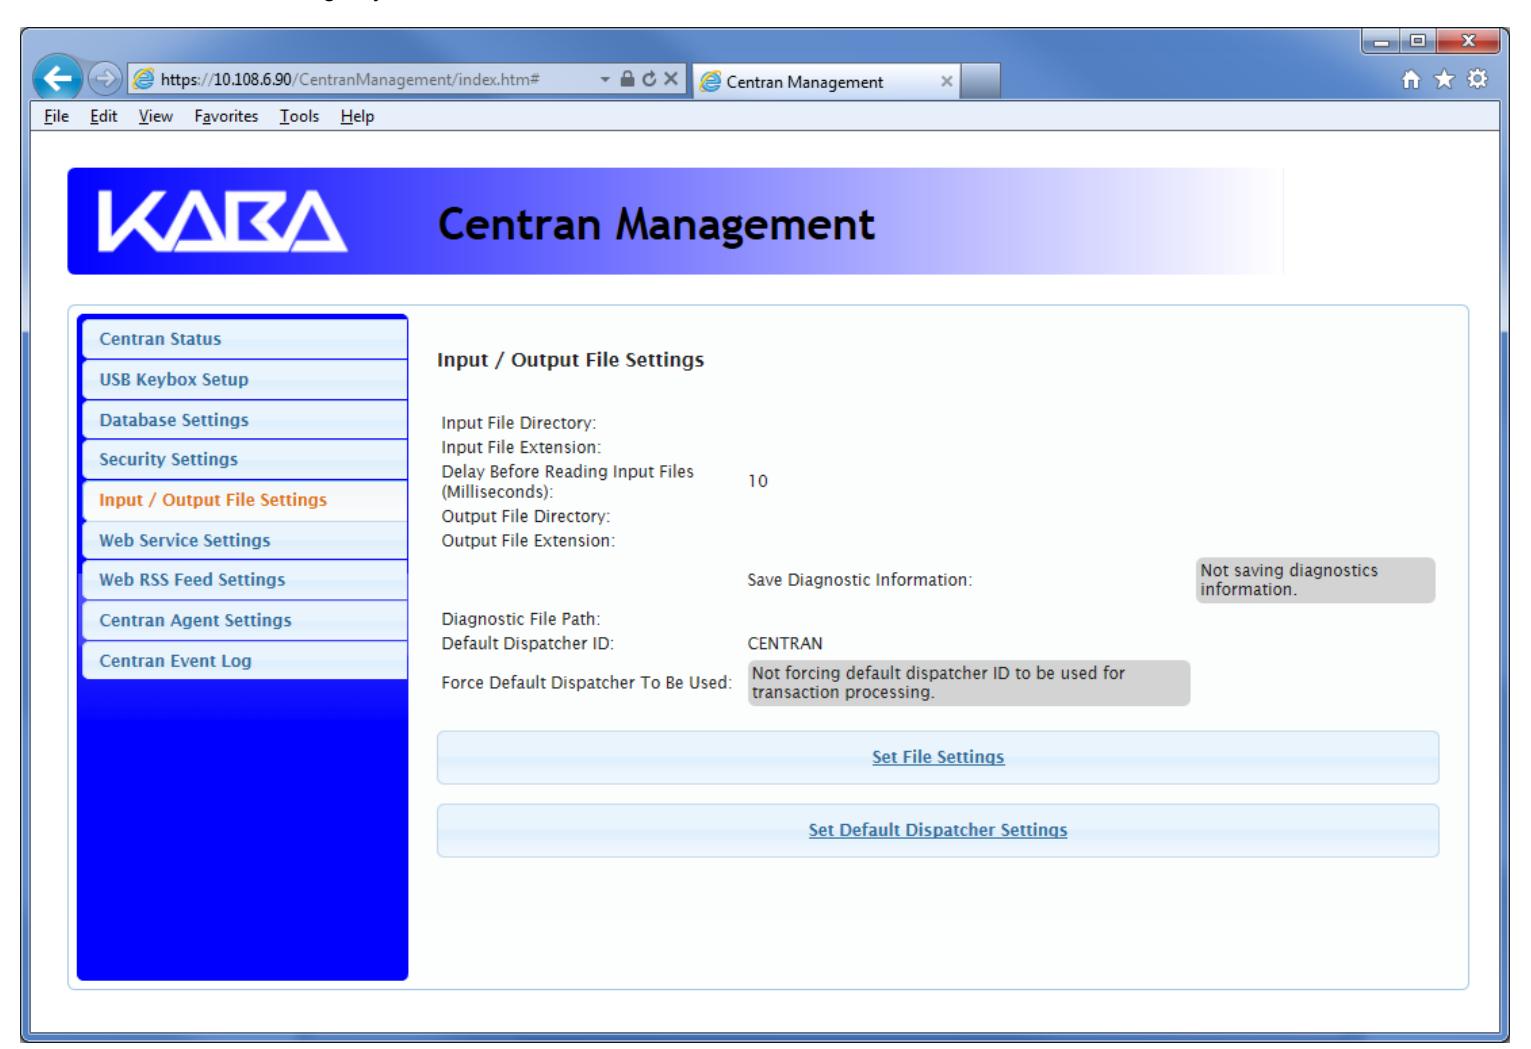
Task: Click the KABA logo in header
Action: (x=223, y=221)
